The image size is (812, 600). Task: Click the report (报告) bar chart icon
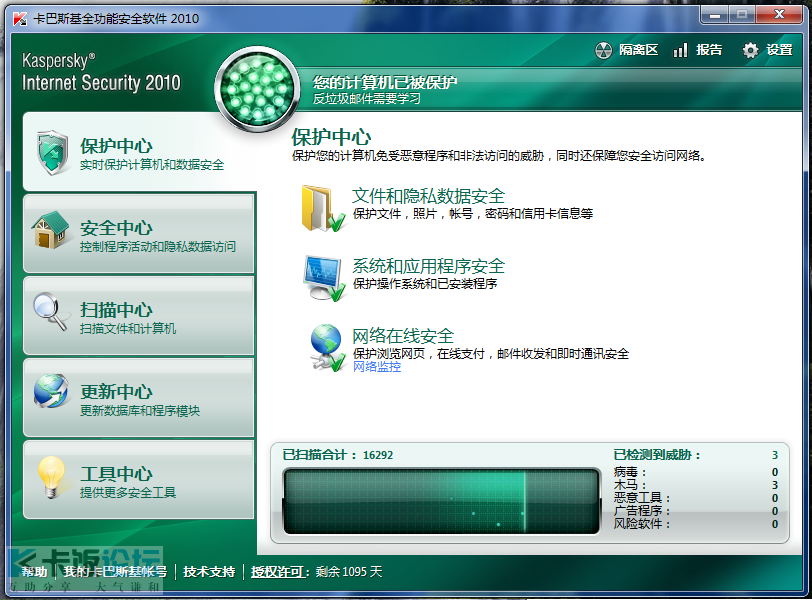coord(680,50)
